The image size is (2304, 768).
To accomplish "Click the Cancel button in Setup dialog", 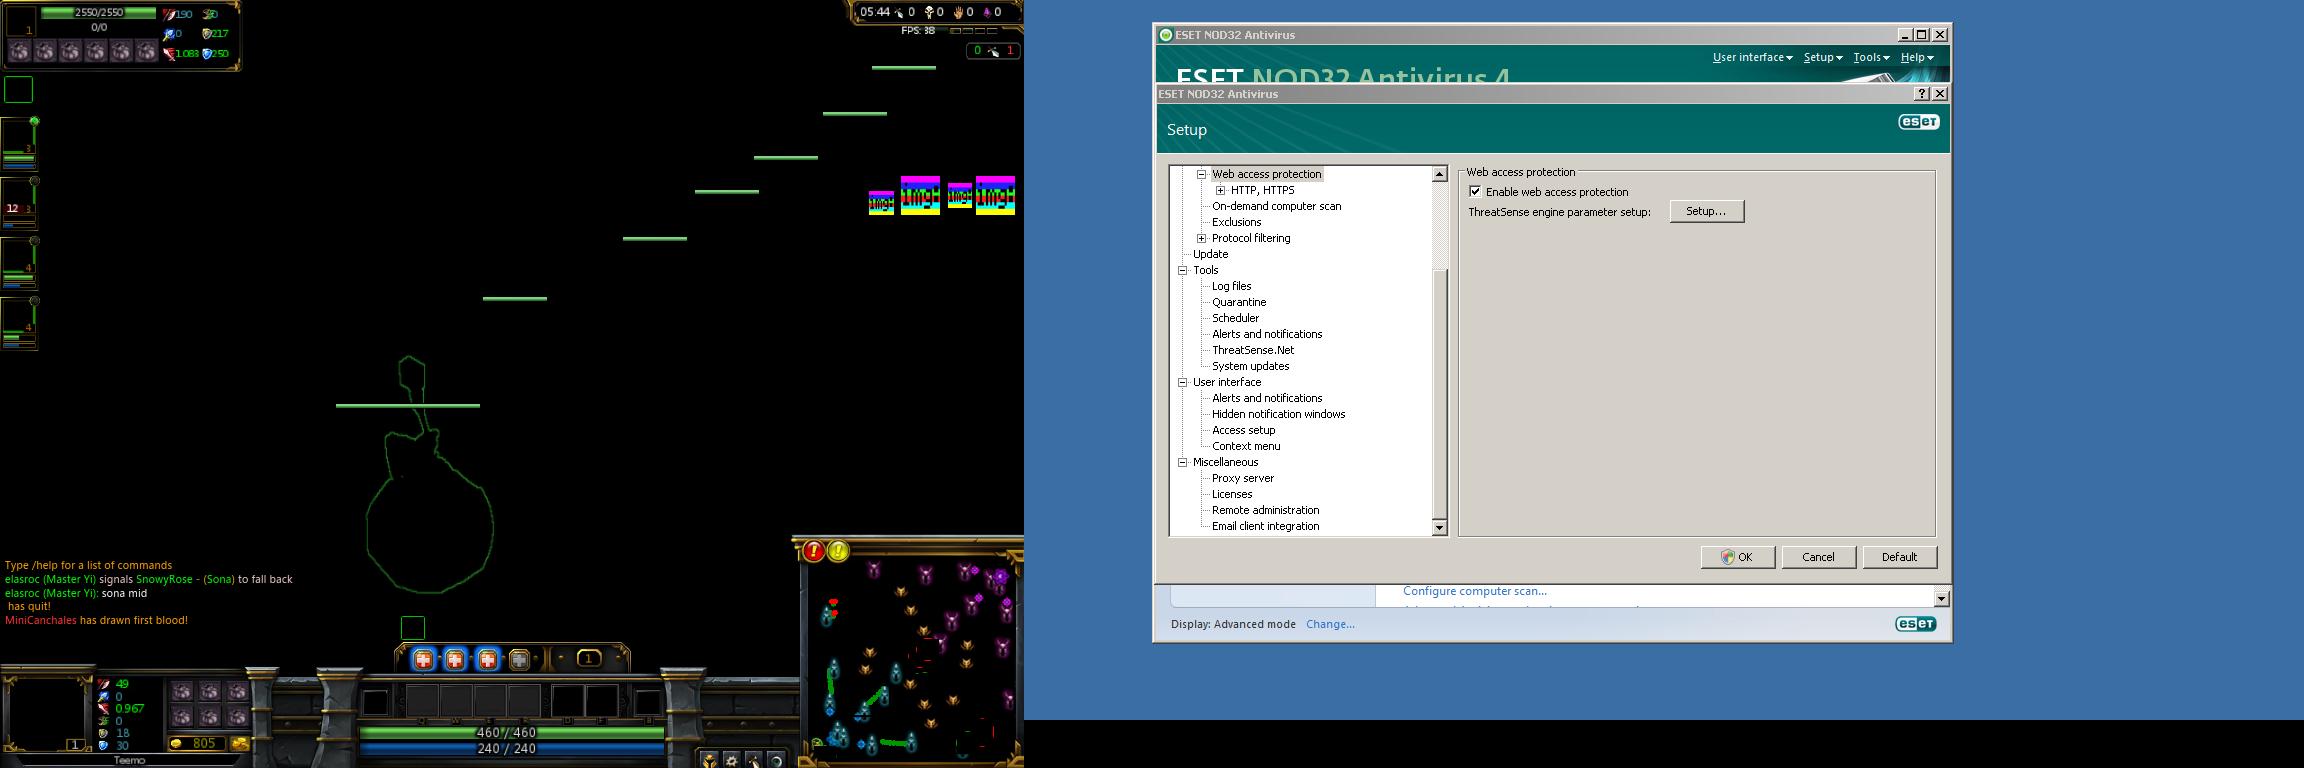I will point(1818,557).
